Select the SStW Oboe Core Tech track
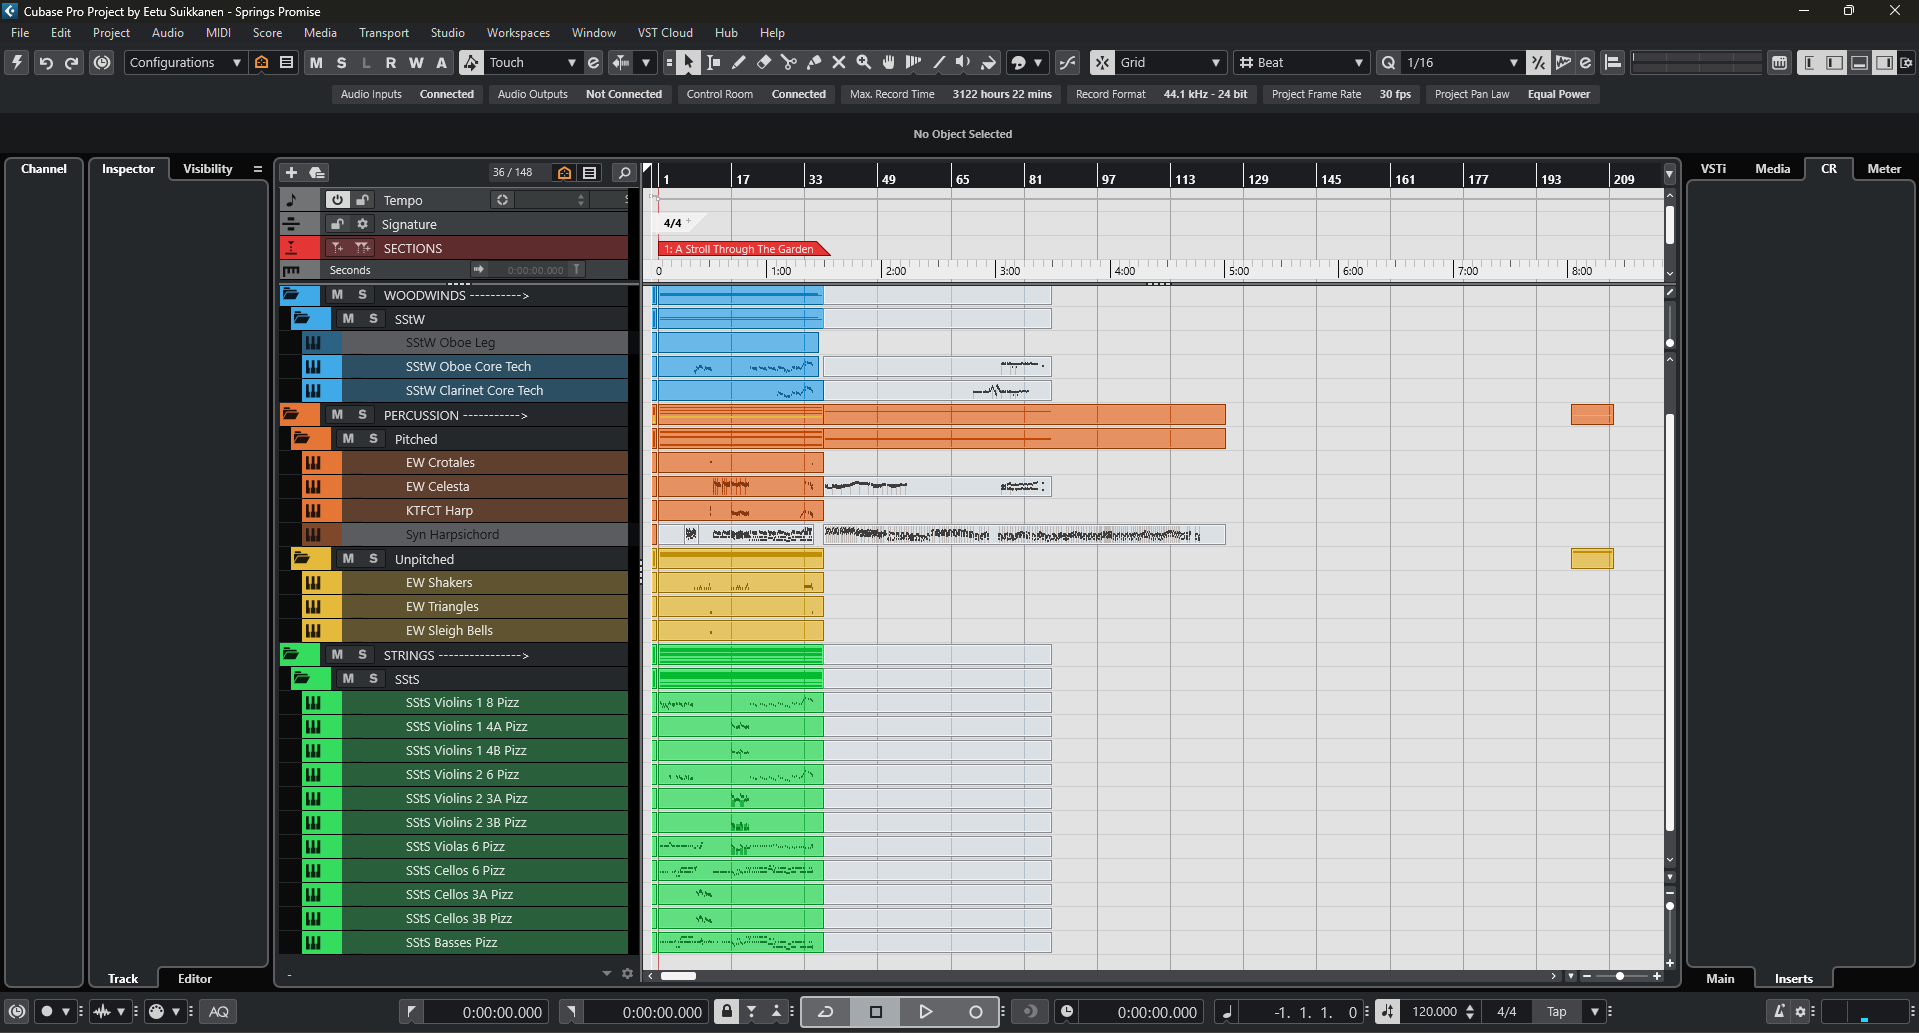Screen dimensions: 1919x1033 [x=468, y=367]
